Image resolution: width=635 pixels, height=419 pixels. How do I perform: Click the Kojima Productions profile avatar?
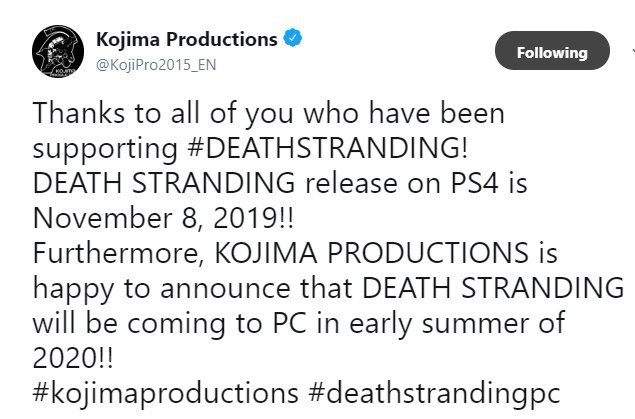pos(58,52)
